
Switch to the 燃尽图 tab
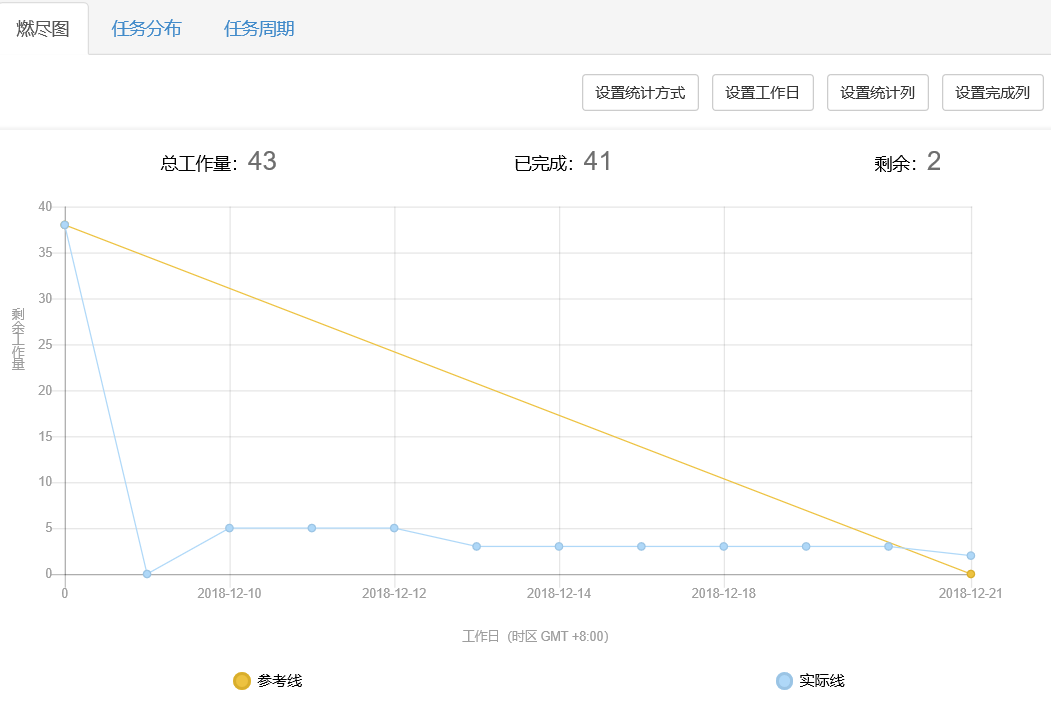coord(44,29)
